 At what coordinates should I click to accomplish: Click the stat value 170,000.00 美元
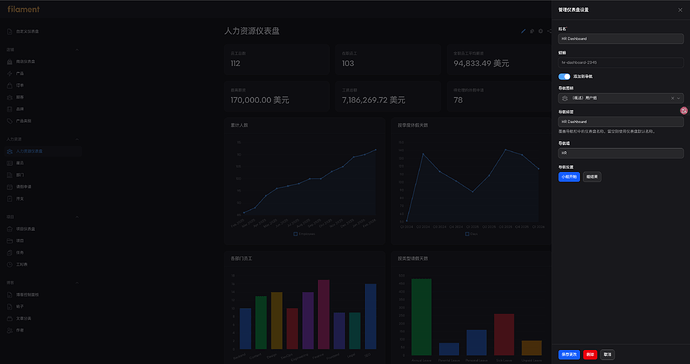[260, 100]
